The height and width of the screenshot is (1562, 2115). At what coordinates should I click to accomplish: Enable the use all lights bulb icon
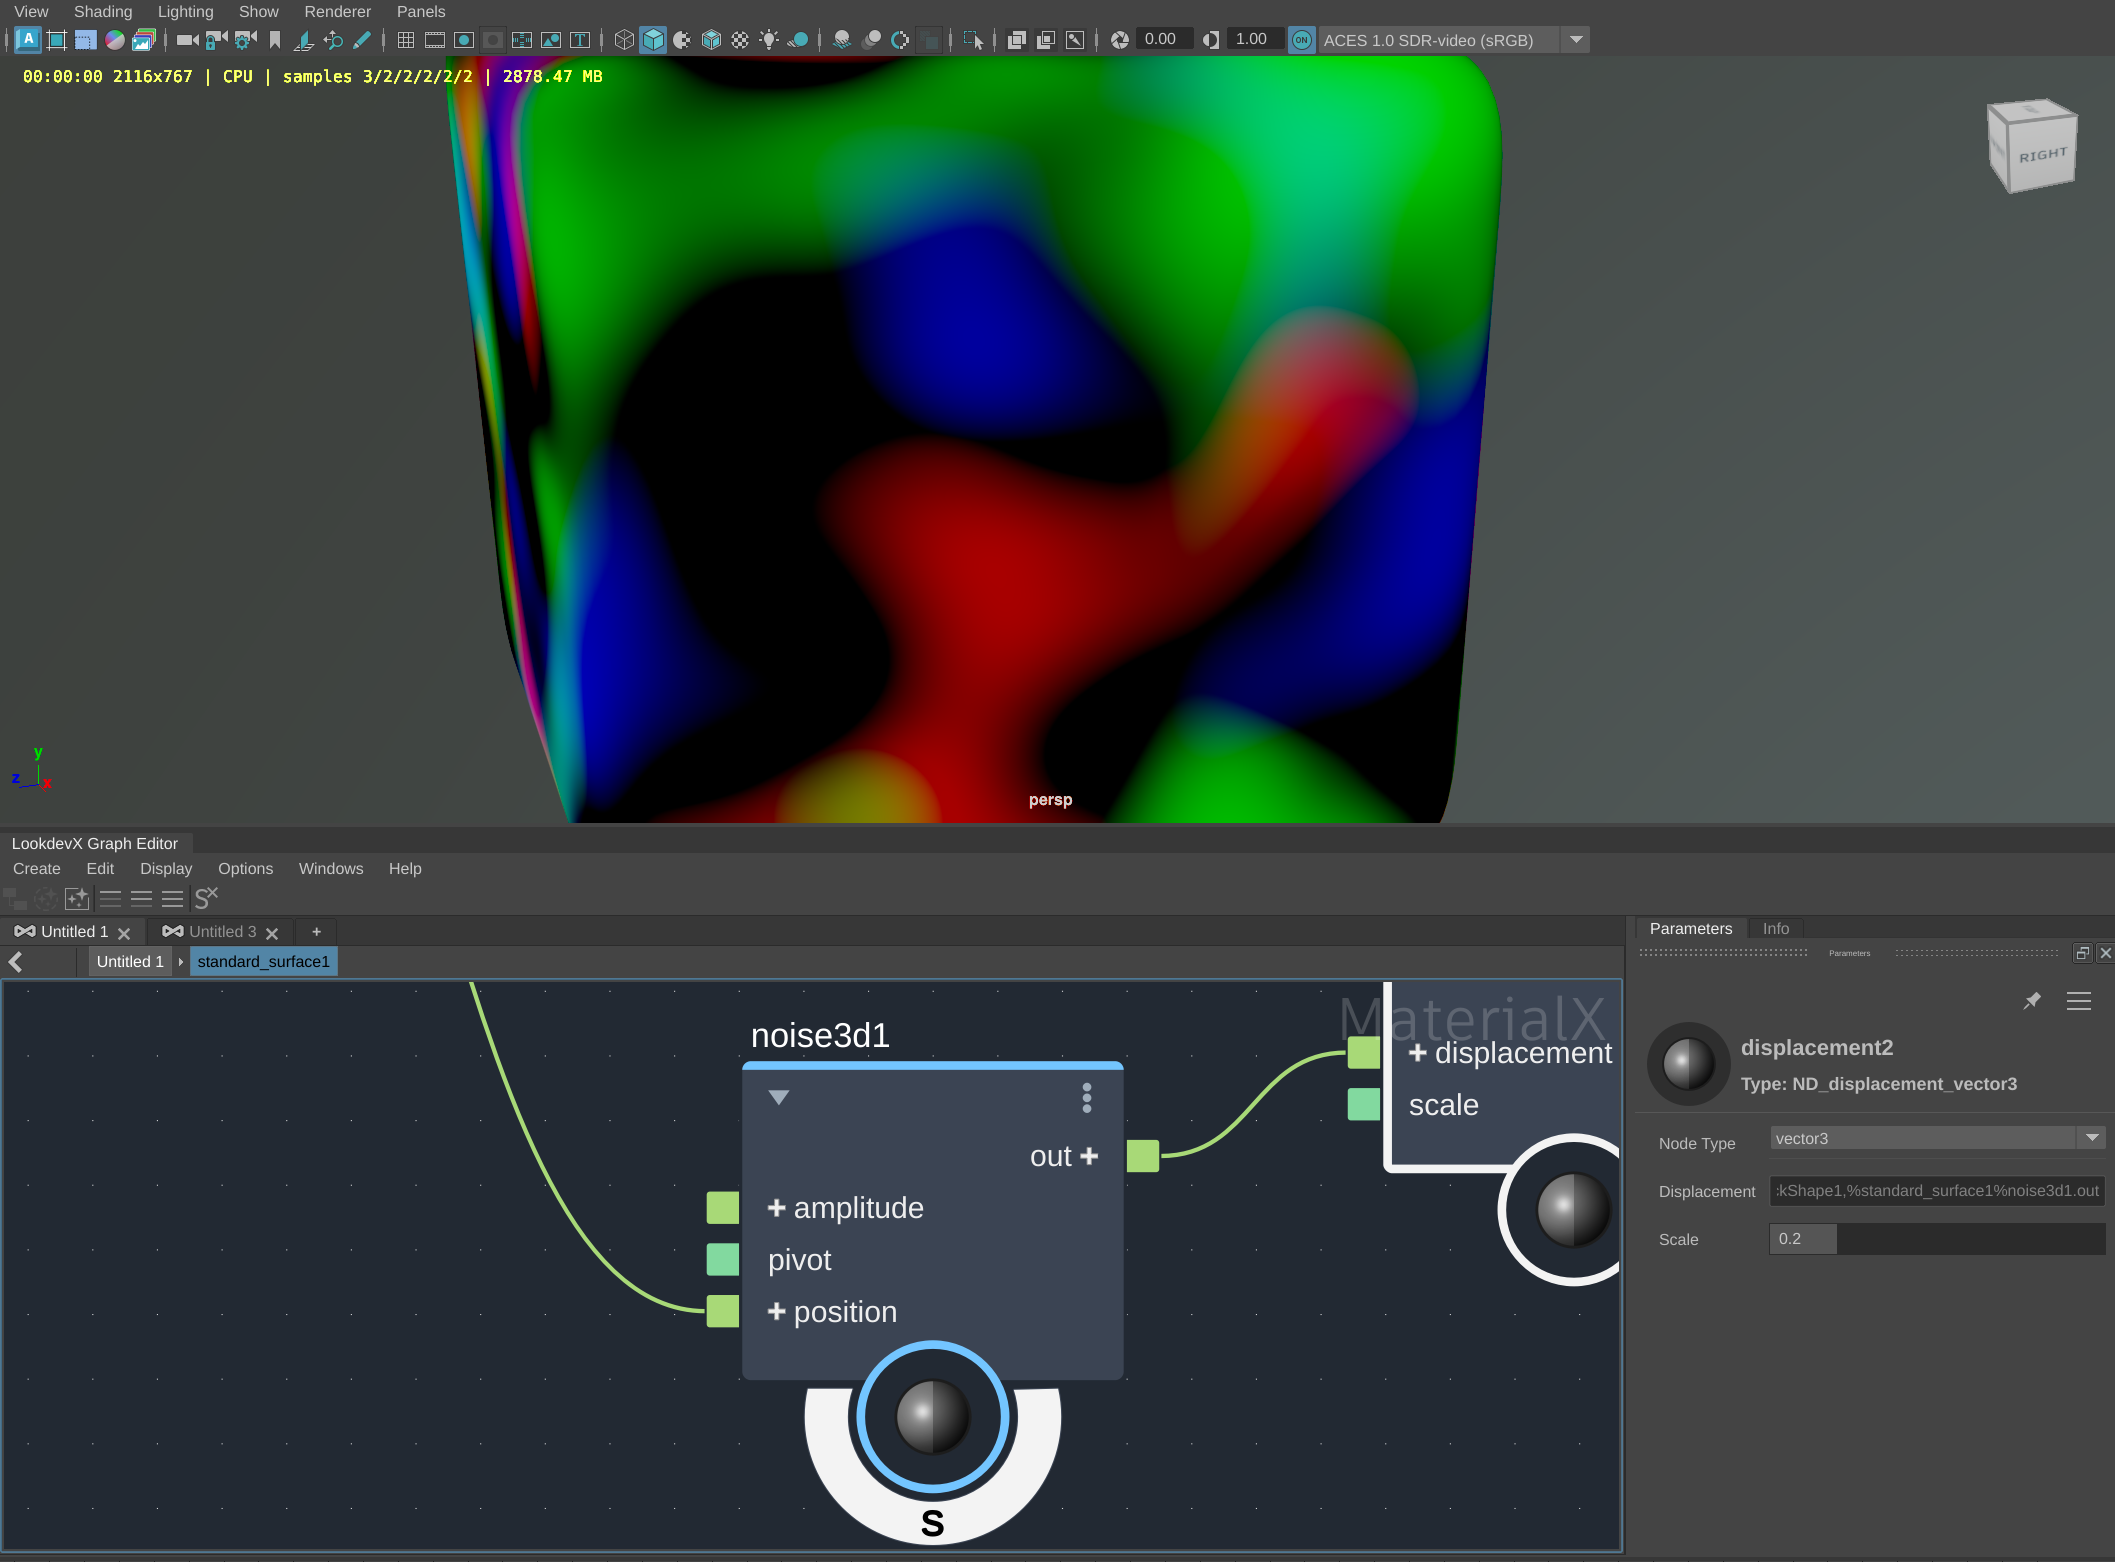click(769, 40)
